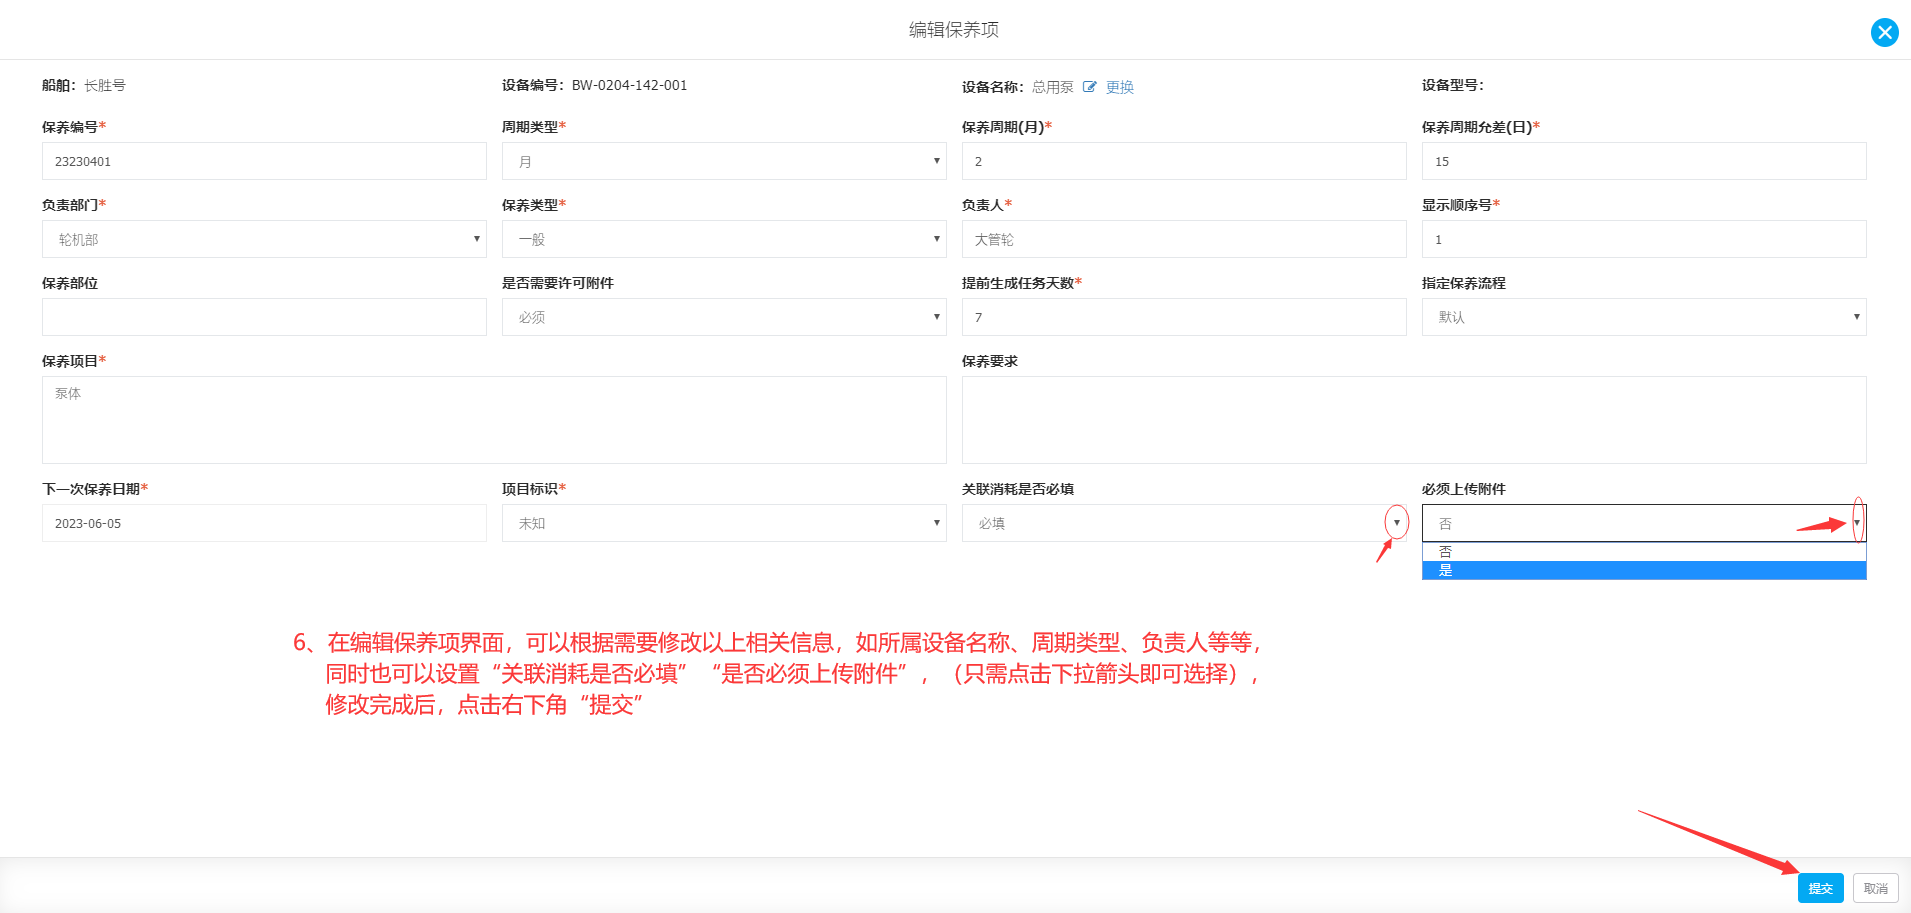Viewport: 1911px width, 913px height.
Task: Expand the 指定保养流程 dropdown
Action: (x=1644, y=317)
